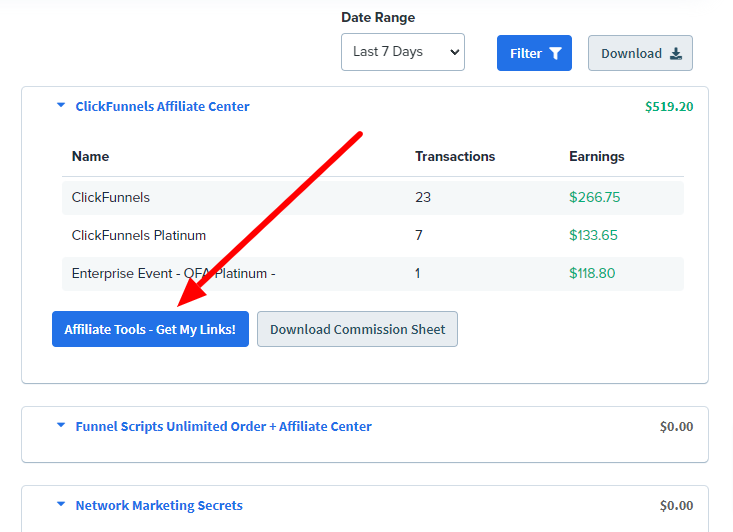Expand Funnel Scripts Unlimited Order triangle
The width and height of the screenshot is (733, 532).
pyautogui.click(x=61, y=425)
